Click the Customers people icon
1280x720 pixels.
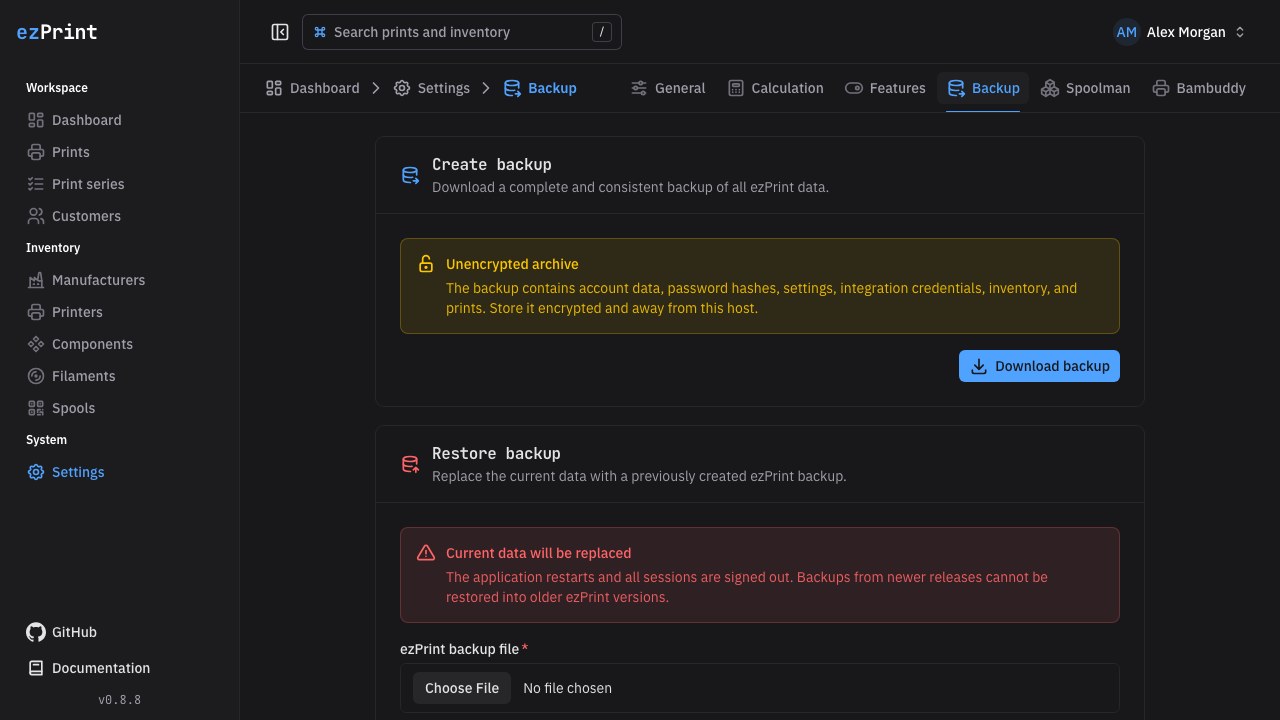click(x=36, y=216)
